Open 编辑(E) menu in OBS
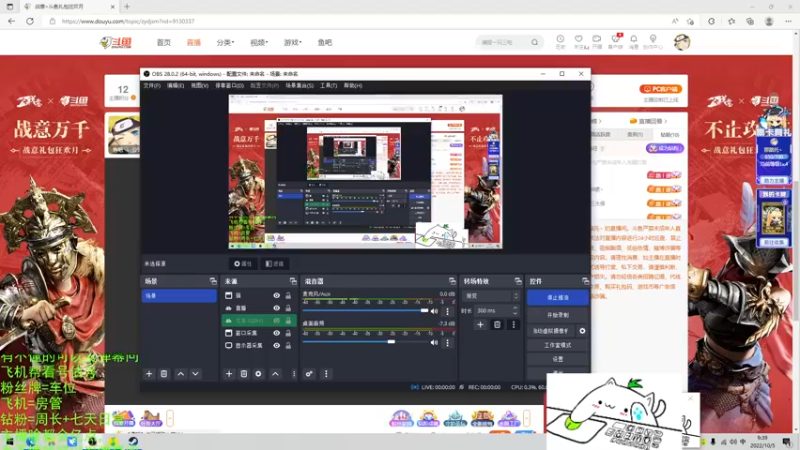800x450 pixels. (175, 86)
